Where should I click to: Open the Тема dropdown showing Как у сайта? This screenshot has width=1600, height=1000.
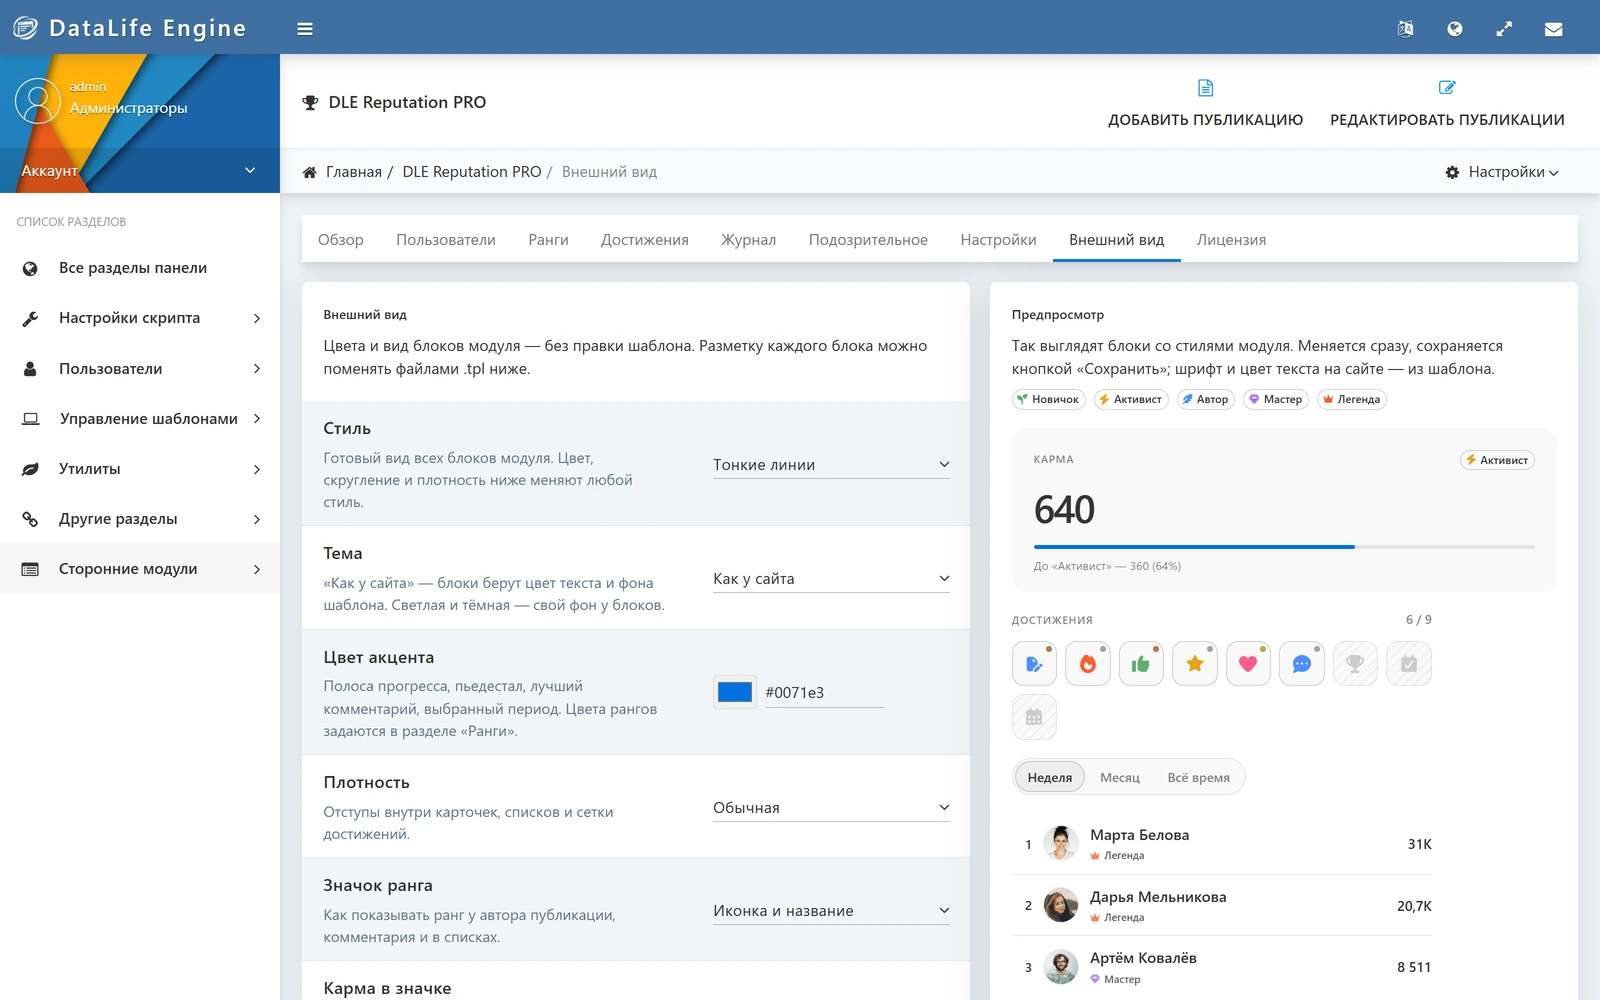[x=831, y=579]
